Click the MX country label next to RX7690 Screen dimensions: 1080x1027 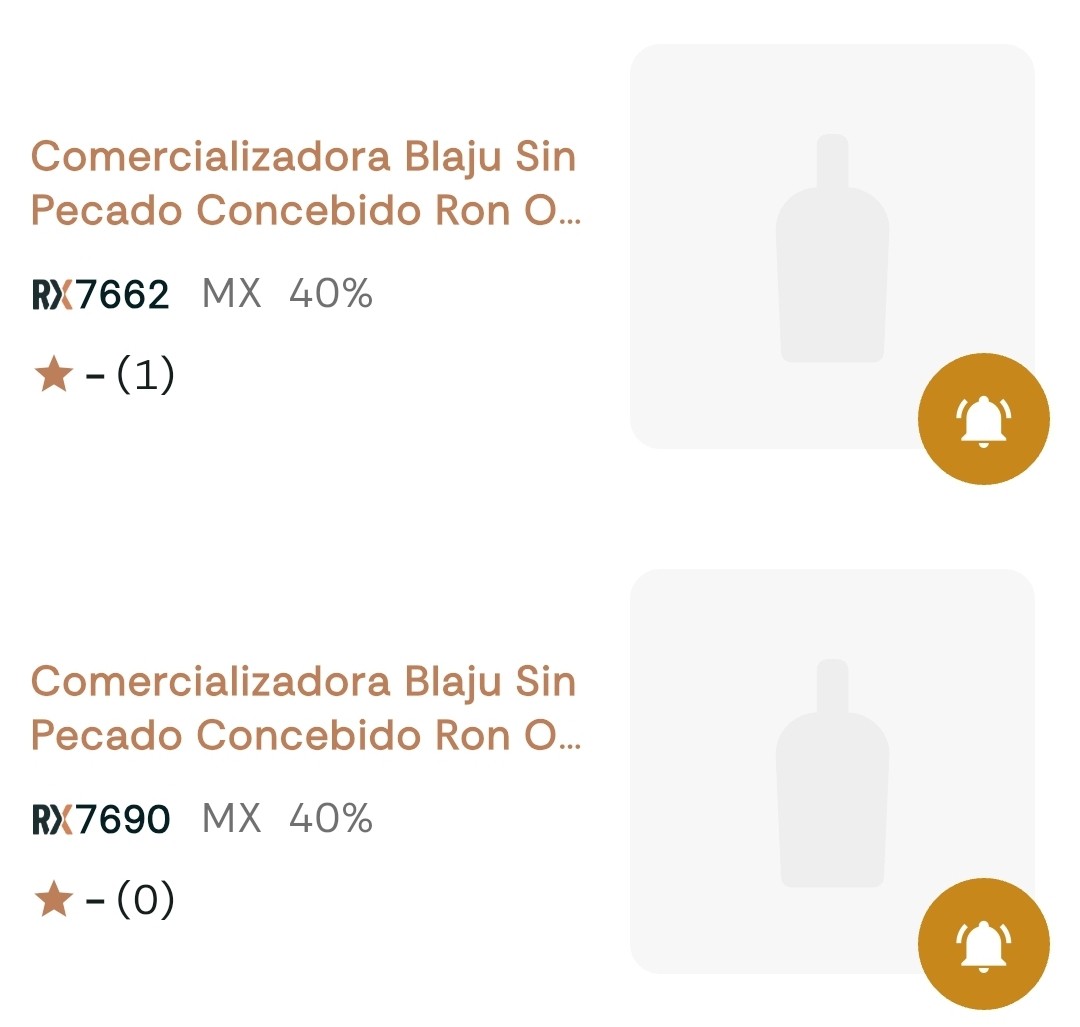coord(231,820)
